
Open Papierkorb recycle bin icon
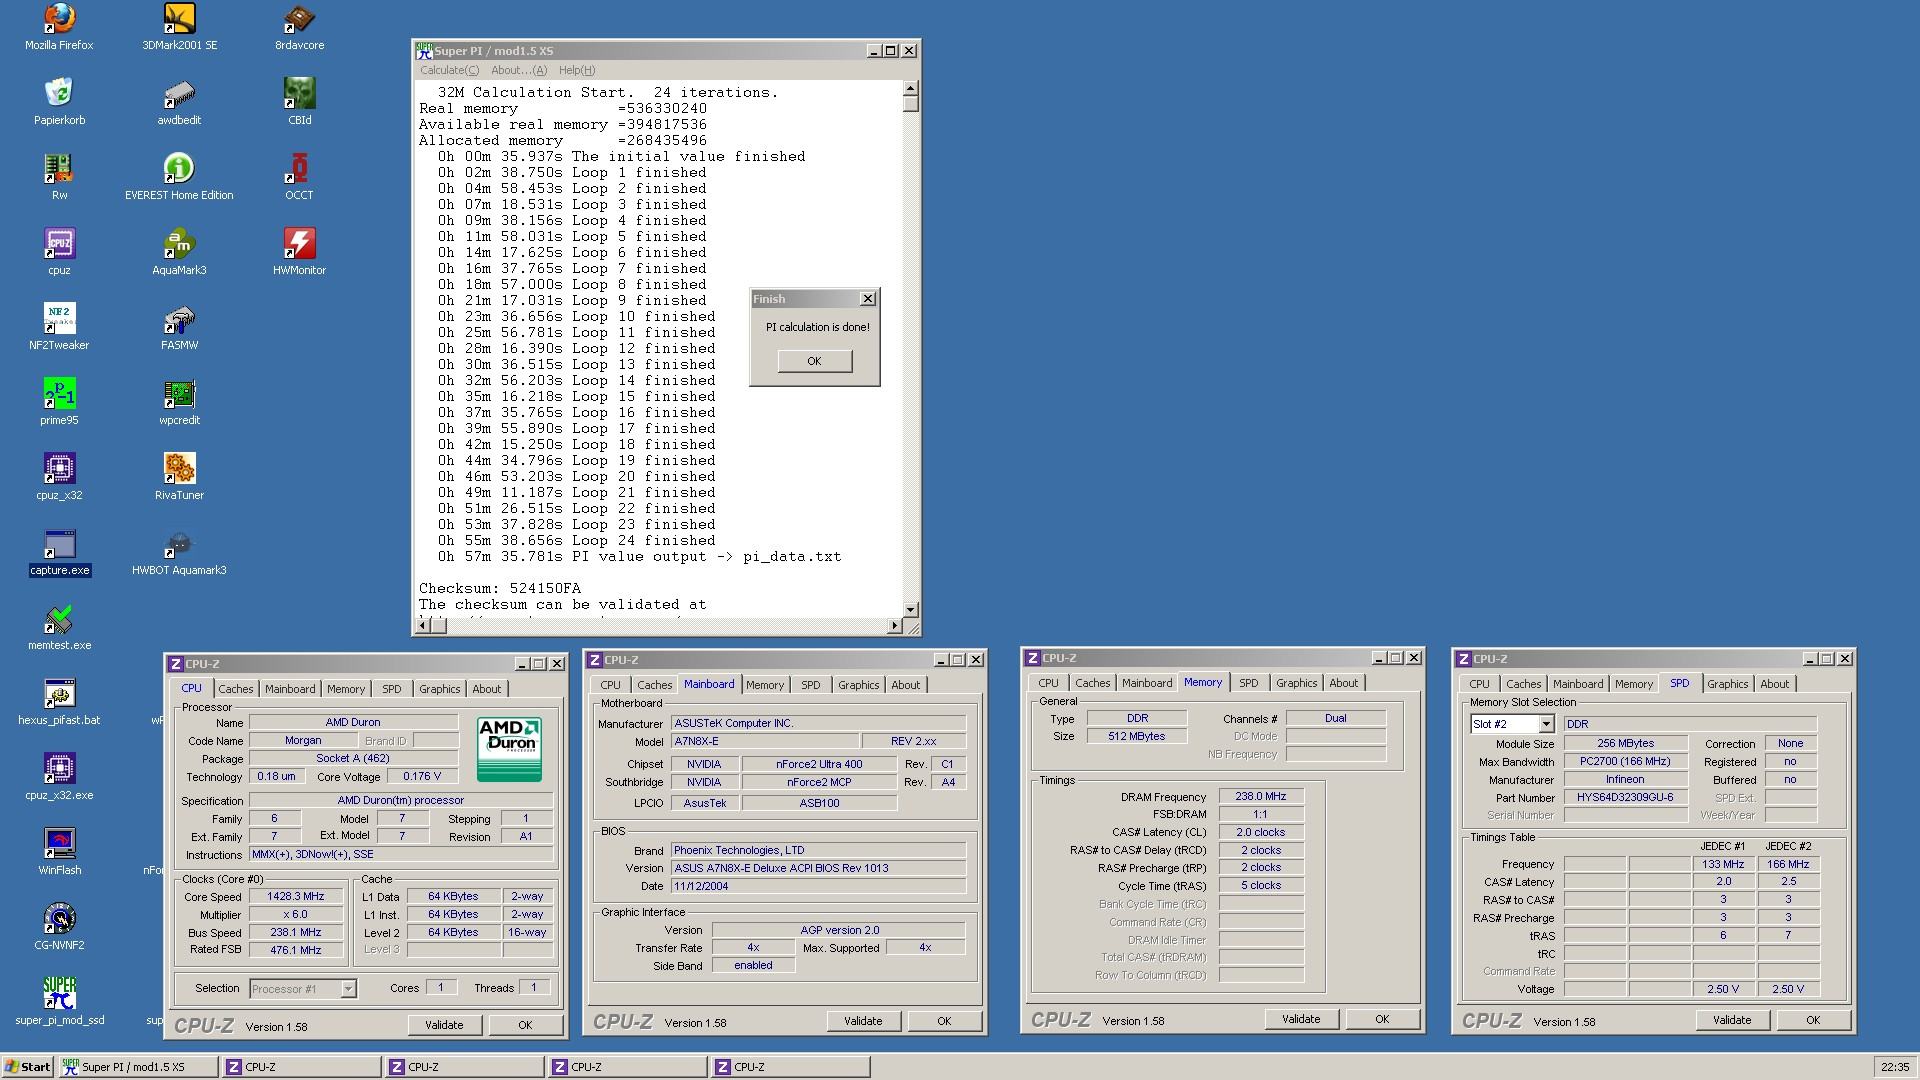point(59,102)
